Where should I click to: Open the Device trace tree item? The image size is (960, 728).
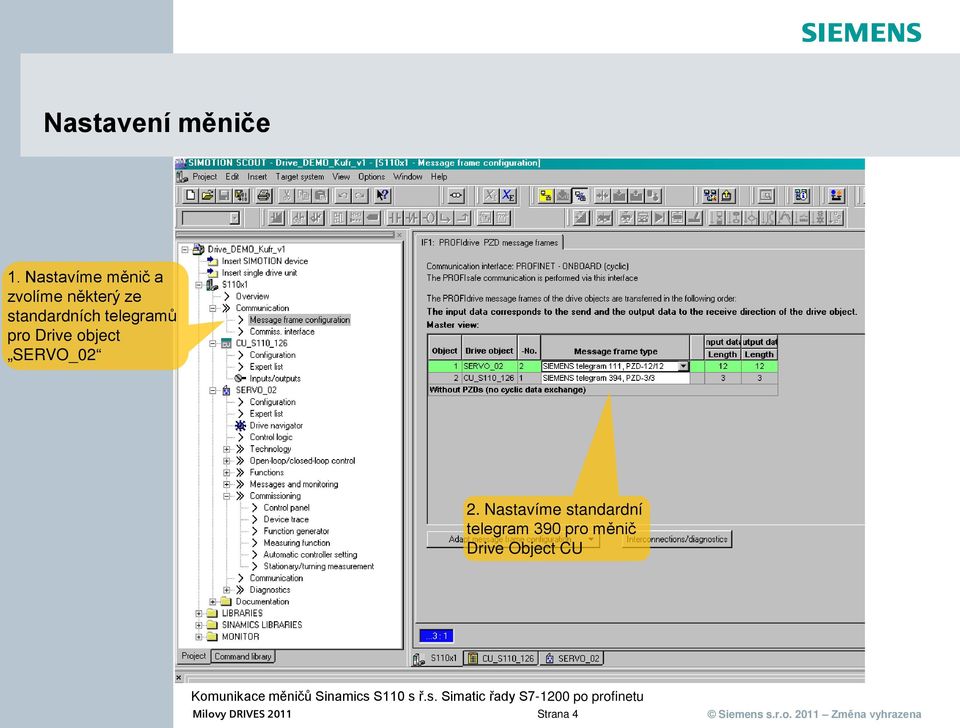pos(286,519)
